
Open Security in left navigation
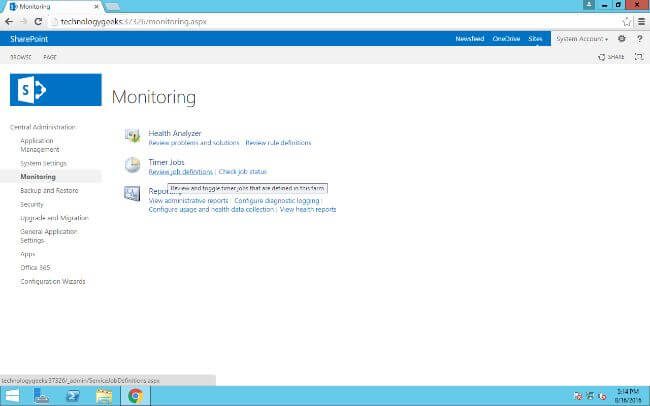click(32, 204)
